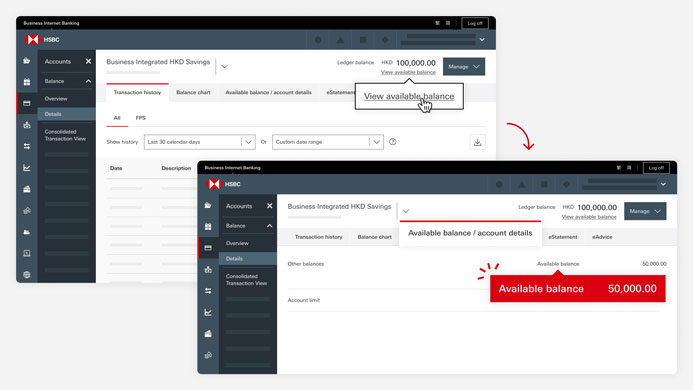The width and height of the screenshot is (693, 390).
Task: Click the transfer arrows icon in back window sidebar
Action: click(27, 146)
